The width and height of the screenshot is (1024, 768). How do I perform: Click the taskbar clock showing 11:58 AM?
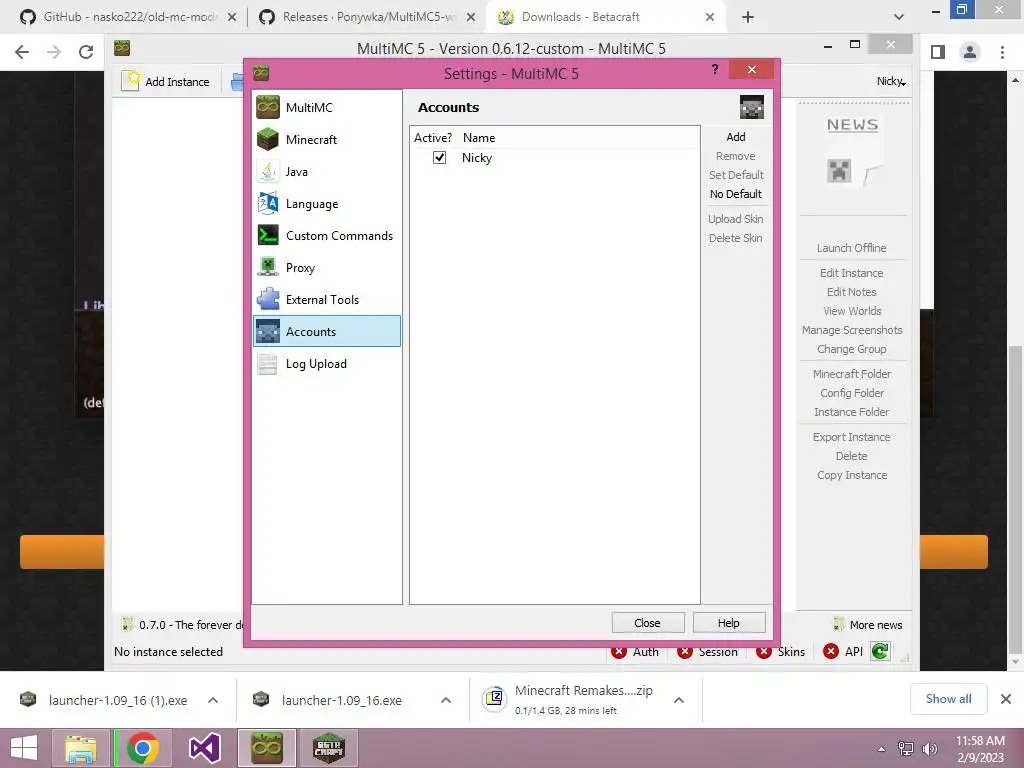(980, 748)
